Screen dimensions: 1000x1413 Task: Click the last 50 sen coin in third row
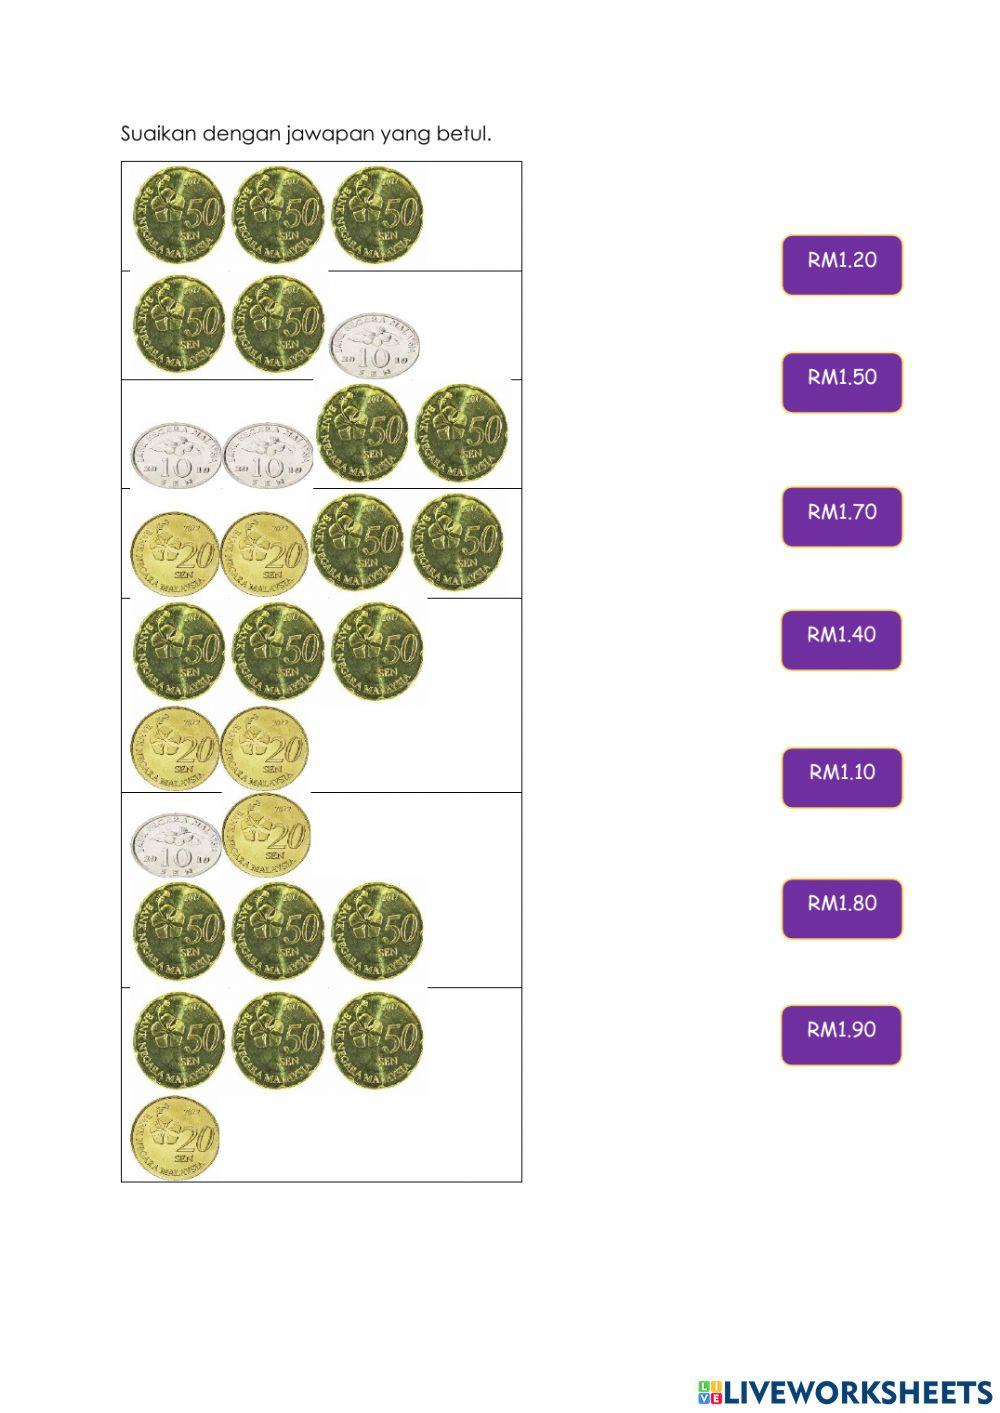coord(460,434)
